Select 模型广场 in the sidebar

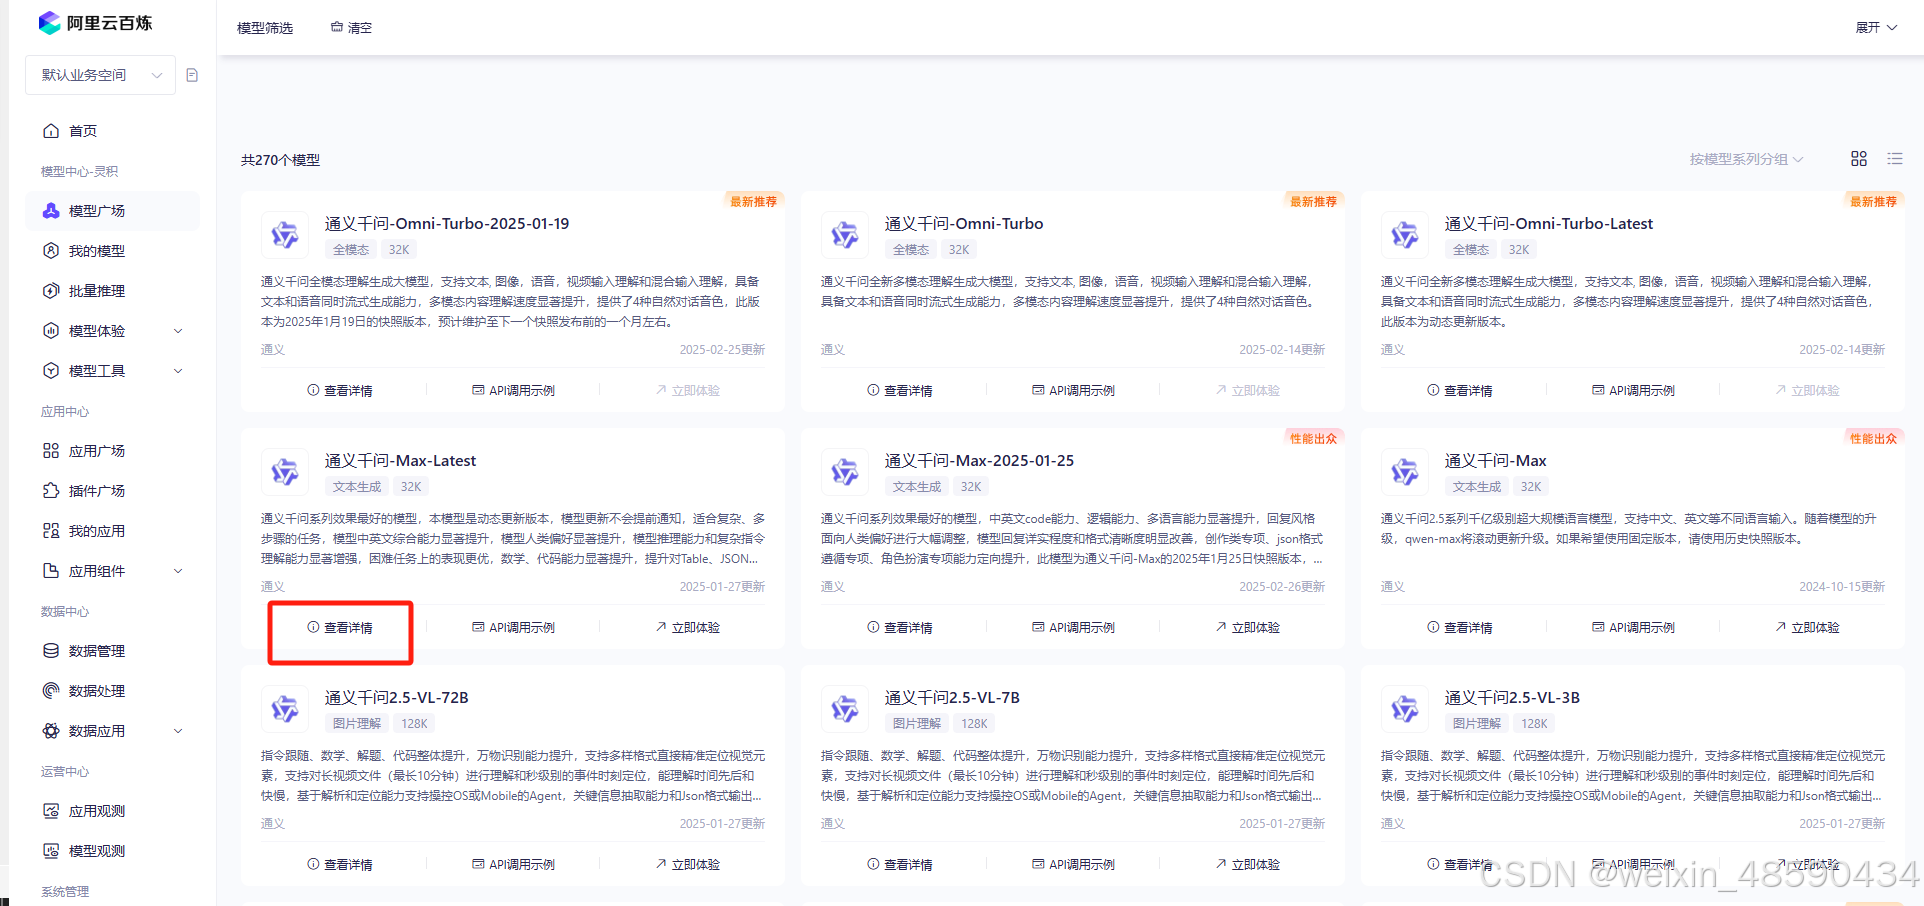click(x=112, y=211)
